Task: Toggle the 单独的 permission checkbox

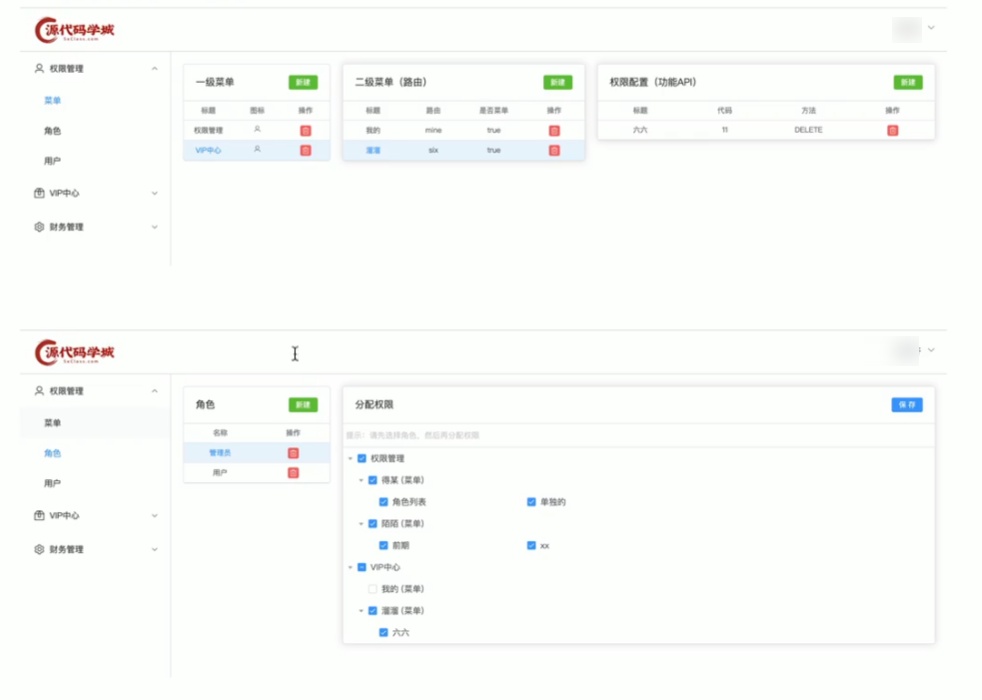Action: [530, 500]
